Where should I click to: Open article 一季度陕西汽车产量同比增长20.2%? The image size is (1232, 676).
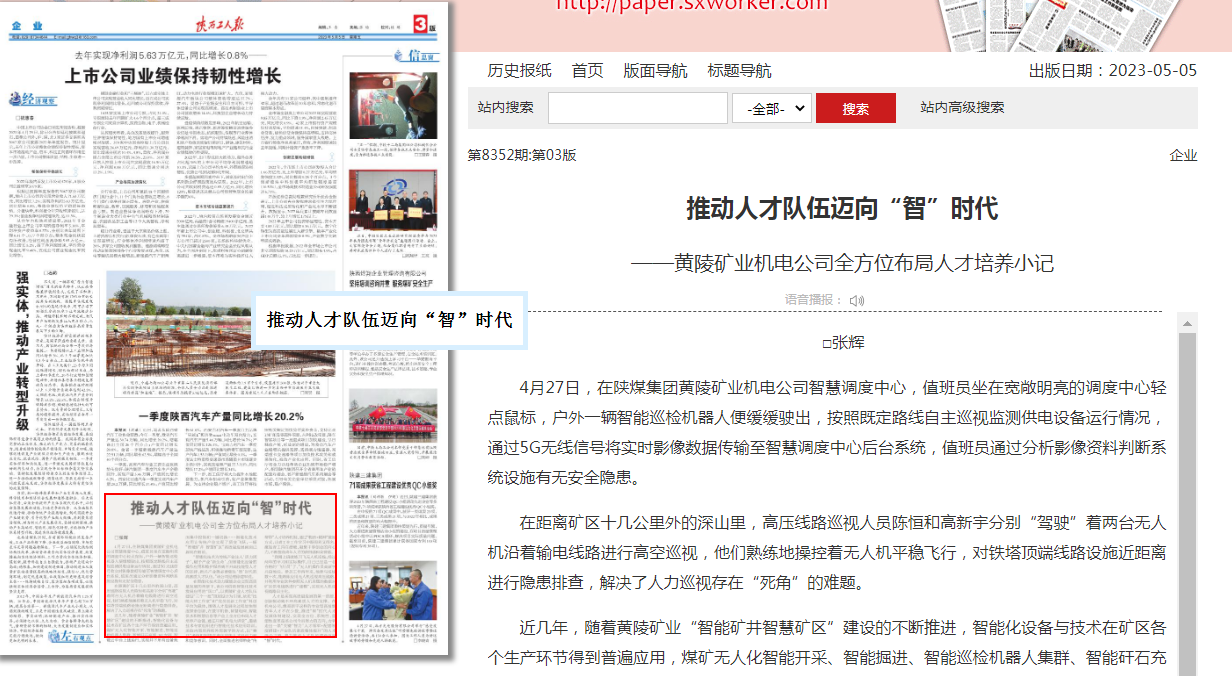click(x=220, y=415)
